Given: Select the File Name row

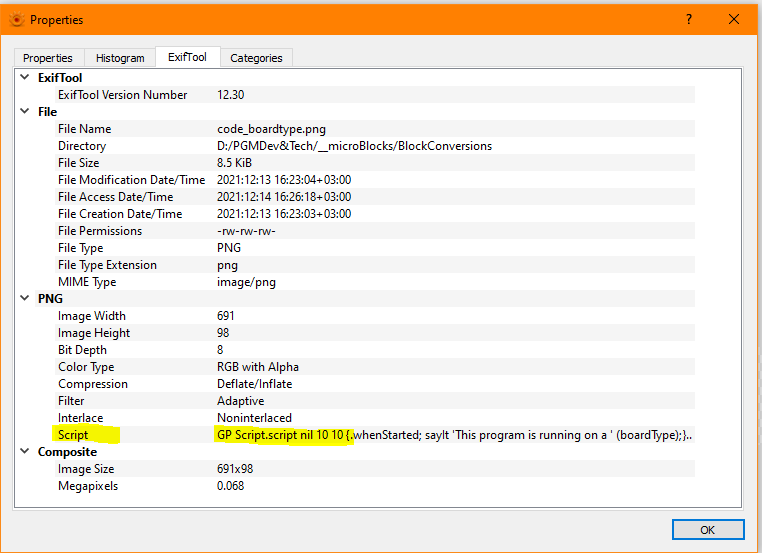Looking at the screenshot, I should (84, 129).
